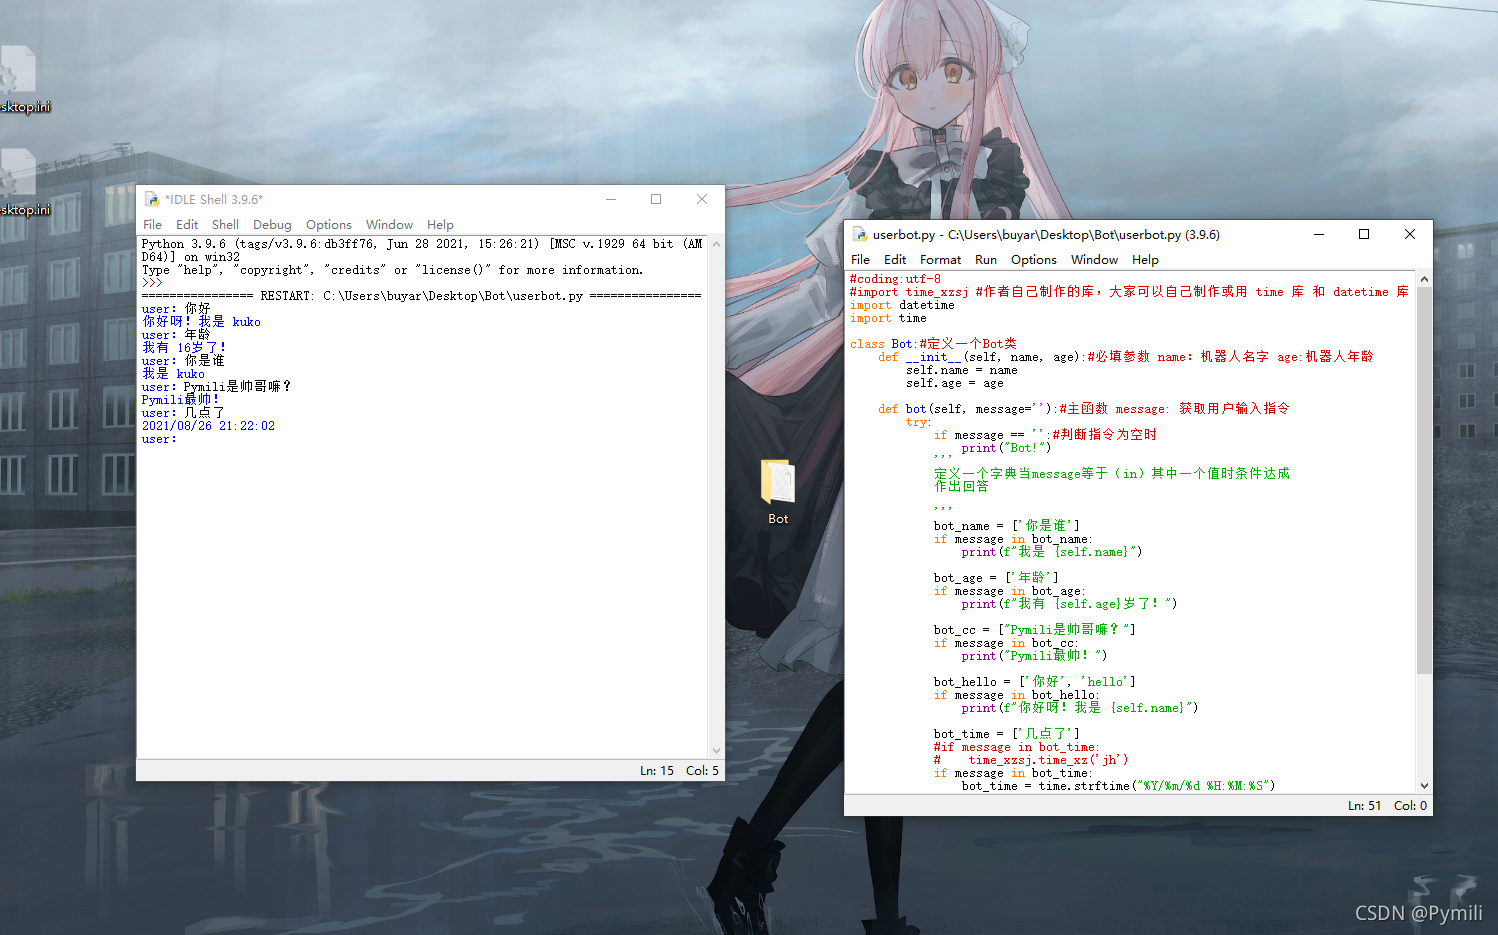Click the '>>>' prompt in IDLE Shell
The width and height of the screenshot is (1498, 935).
tap(152, 283)
